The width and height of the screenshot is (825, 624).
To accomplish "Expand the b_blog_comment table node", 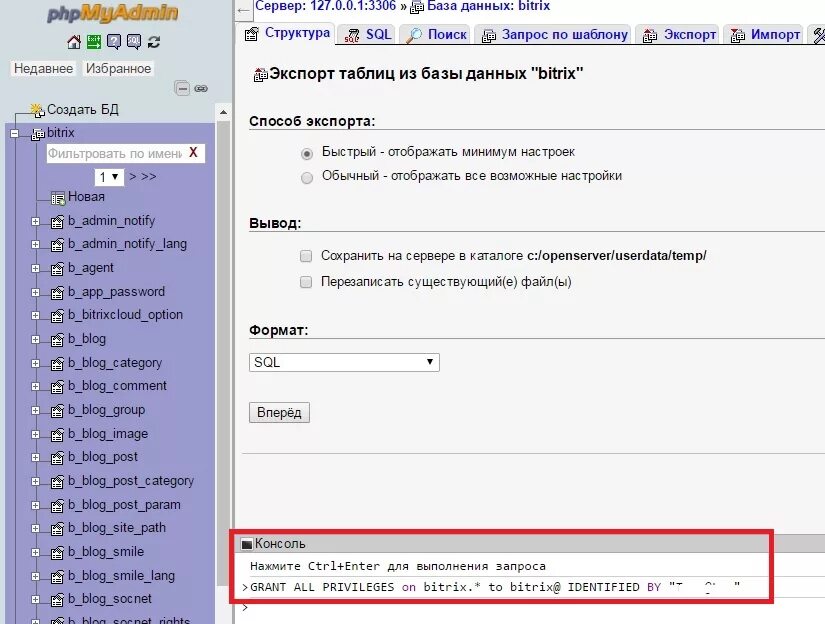I will click(x=35, y=387).
